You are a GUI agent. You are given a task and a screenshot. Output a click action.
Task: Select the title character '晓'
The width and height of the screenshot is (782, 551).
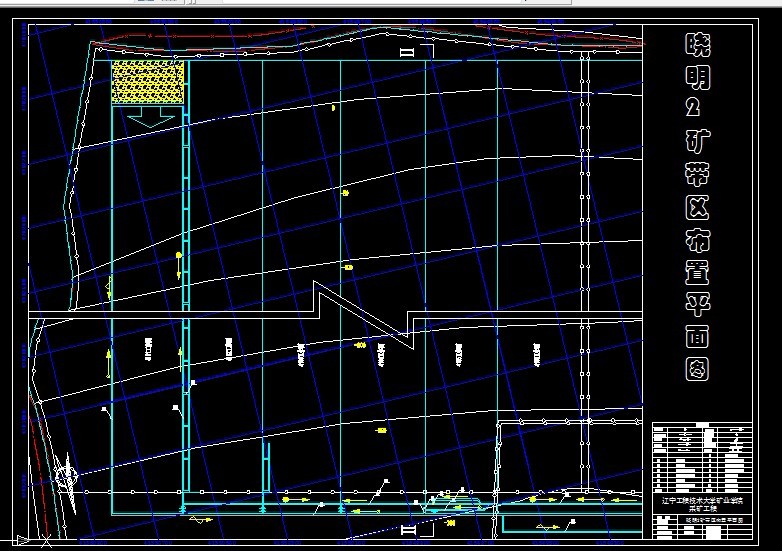coord(698,45)
